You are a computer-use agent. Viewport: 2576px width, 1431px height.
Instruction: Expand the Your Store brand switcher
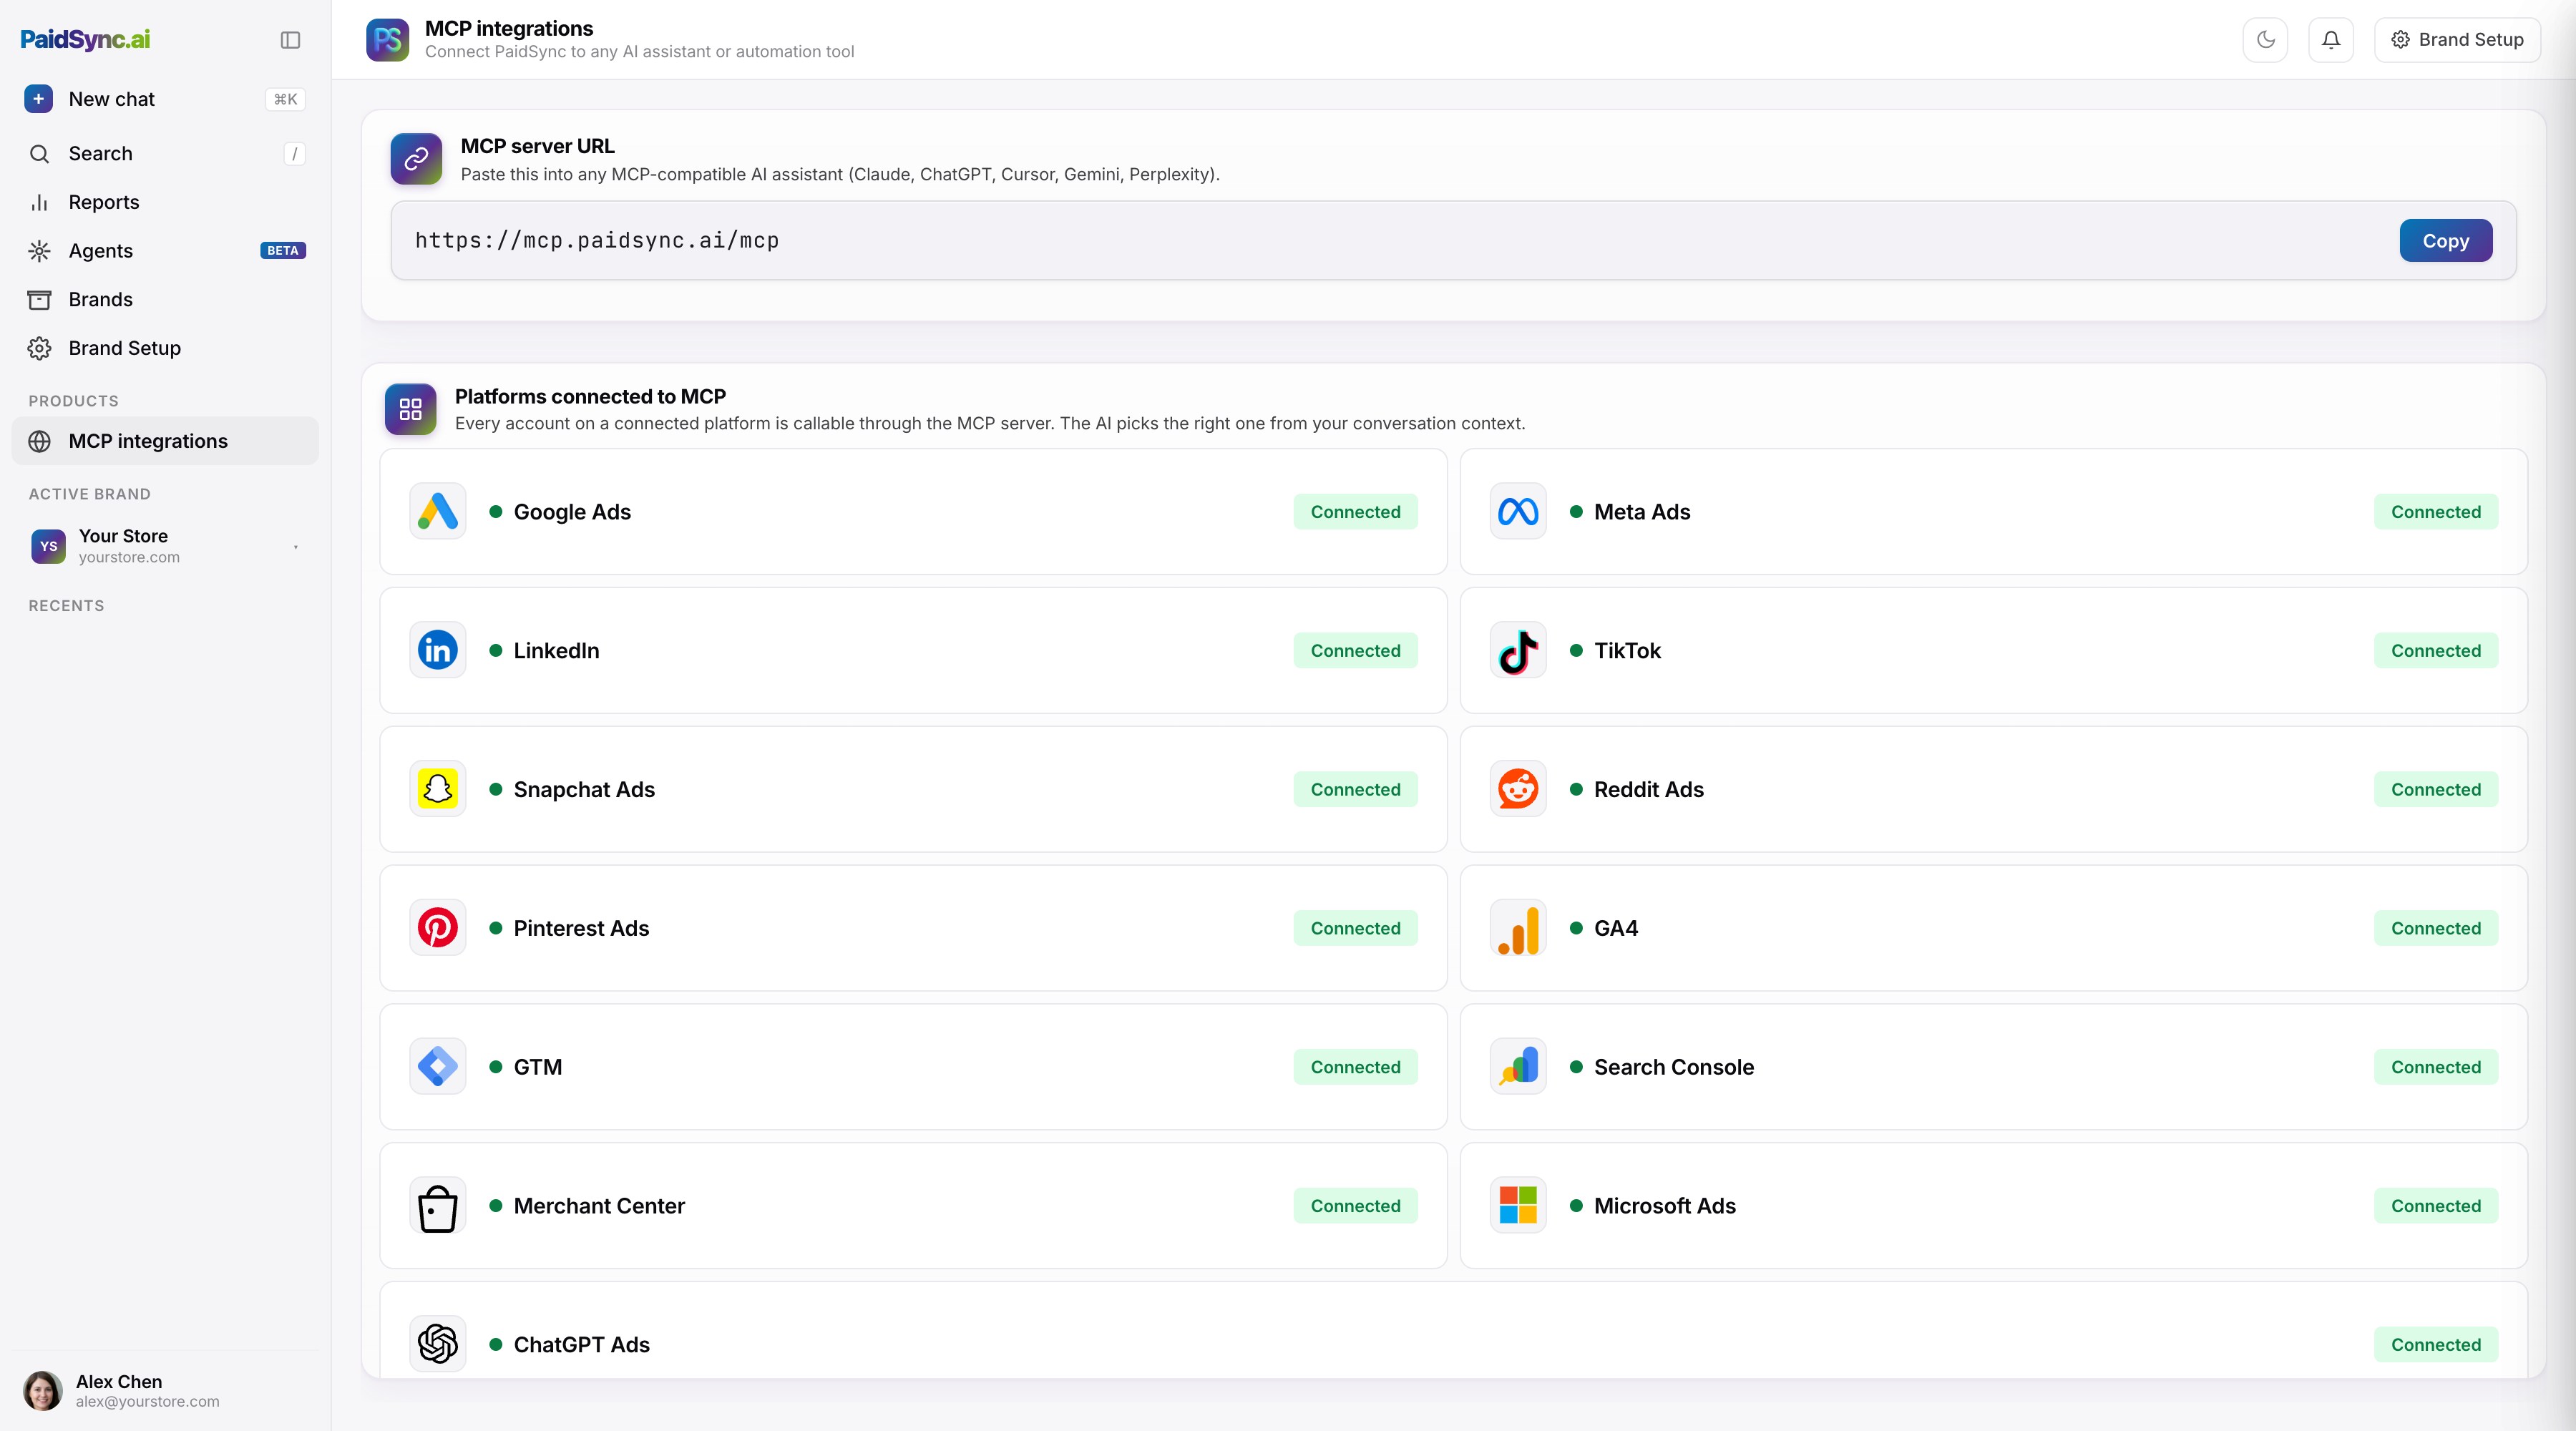click(x=165, y=546)
